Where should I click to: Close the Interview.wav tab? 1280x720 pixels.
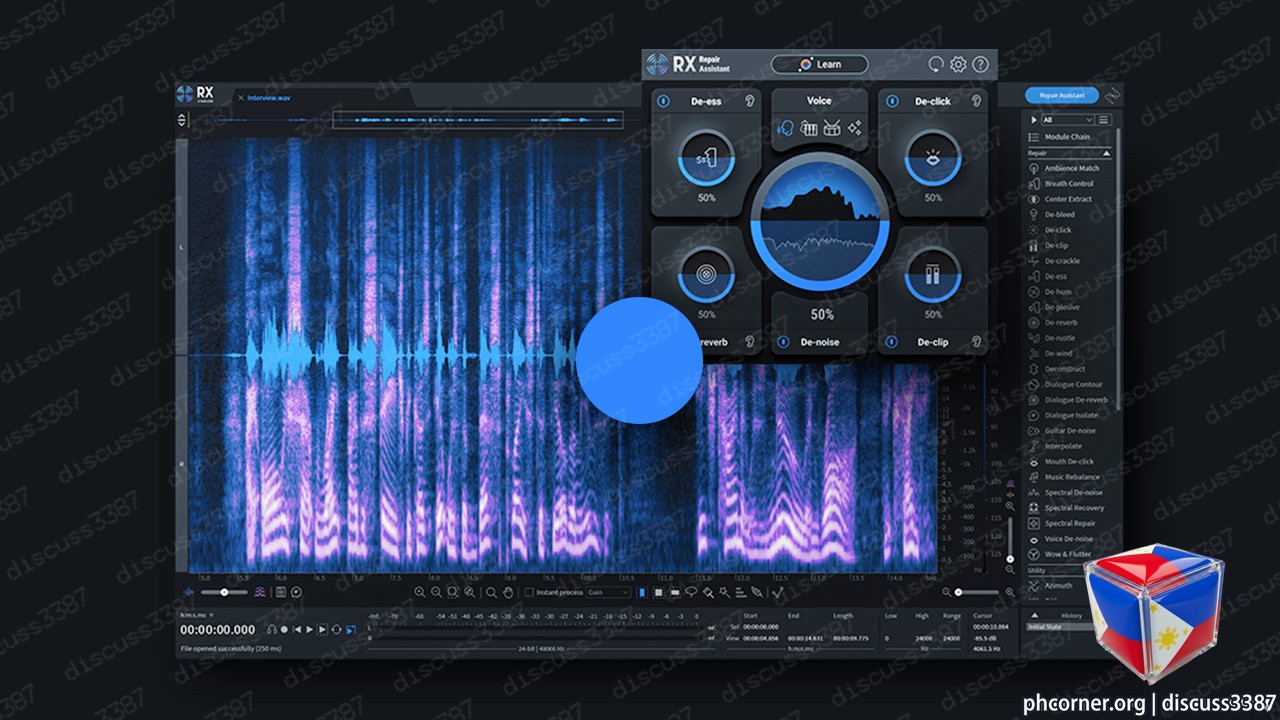pos(240,98)
